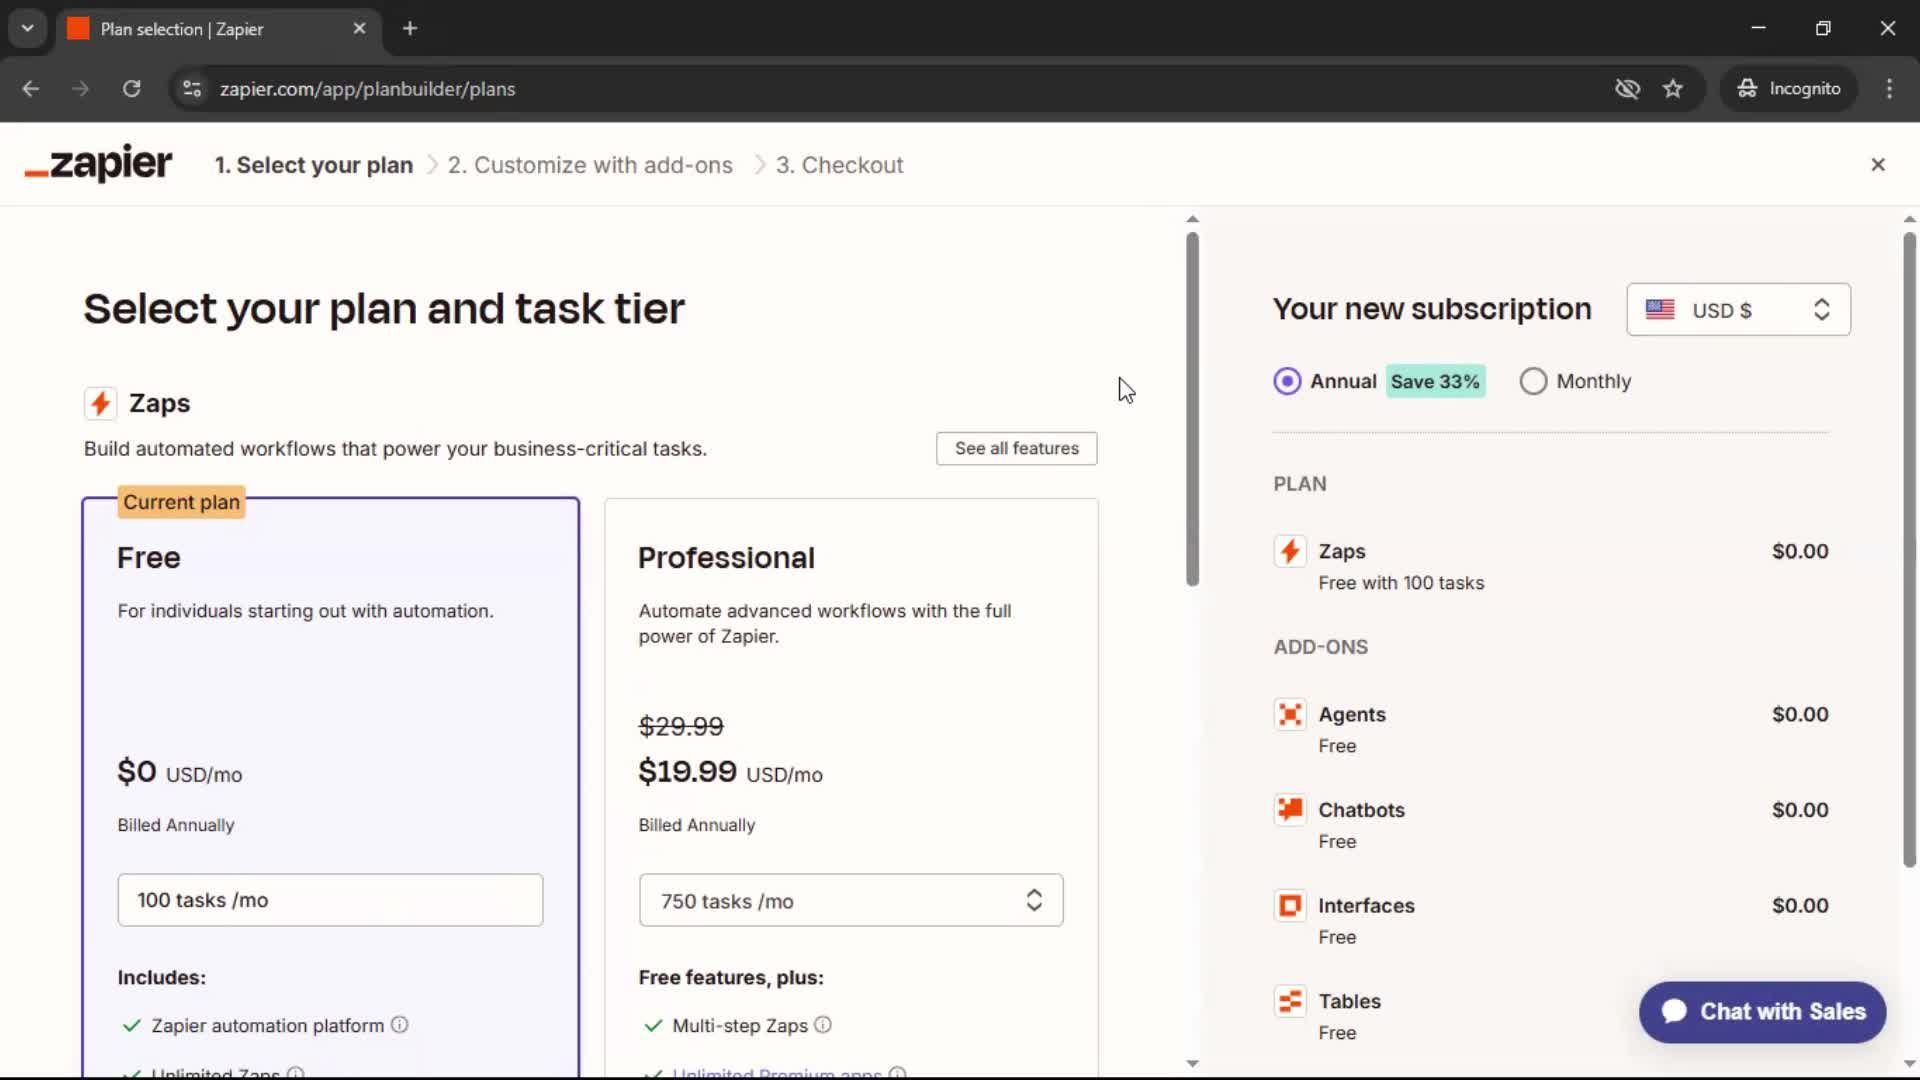Go to step 3. Checkout
1920x1080 pixels.
pos(840,165)
